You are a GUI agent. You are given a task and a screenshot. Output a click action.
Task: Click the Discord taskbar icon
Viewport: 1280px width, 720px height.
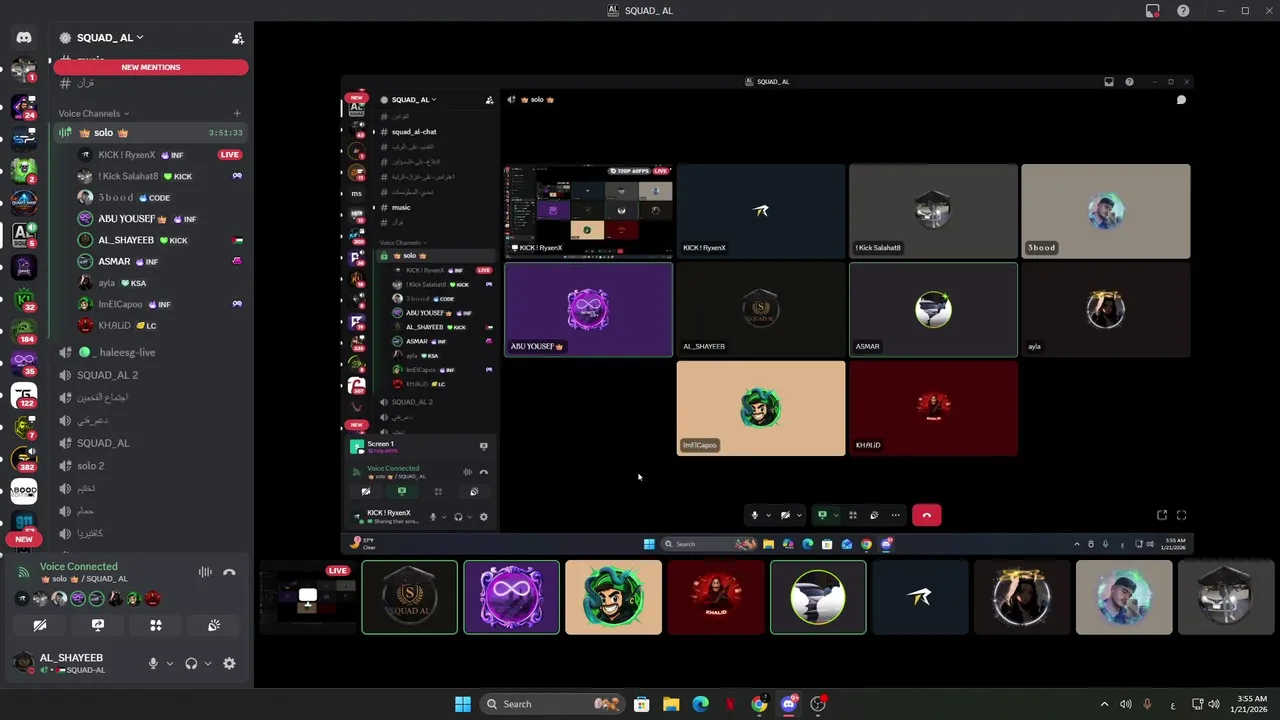tap(788, 704)
